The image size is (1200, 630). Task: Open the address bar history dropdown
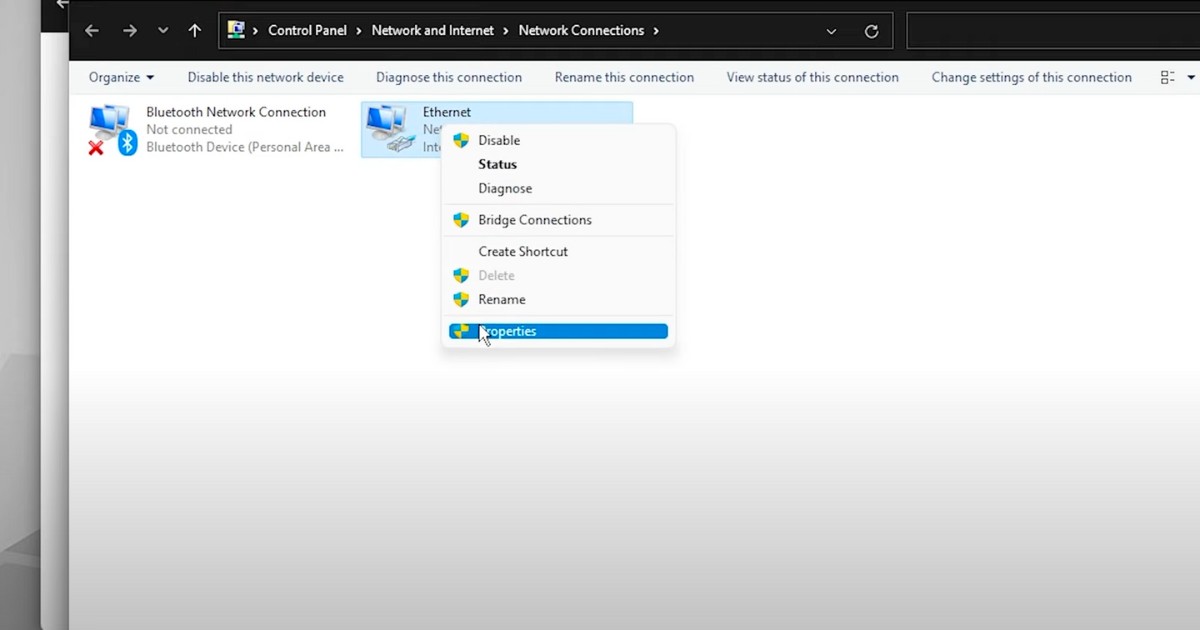point(831,31)
